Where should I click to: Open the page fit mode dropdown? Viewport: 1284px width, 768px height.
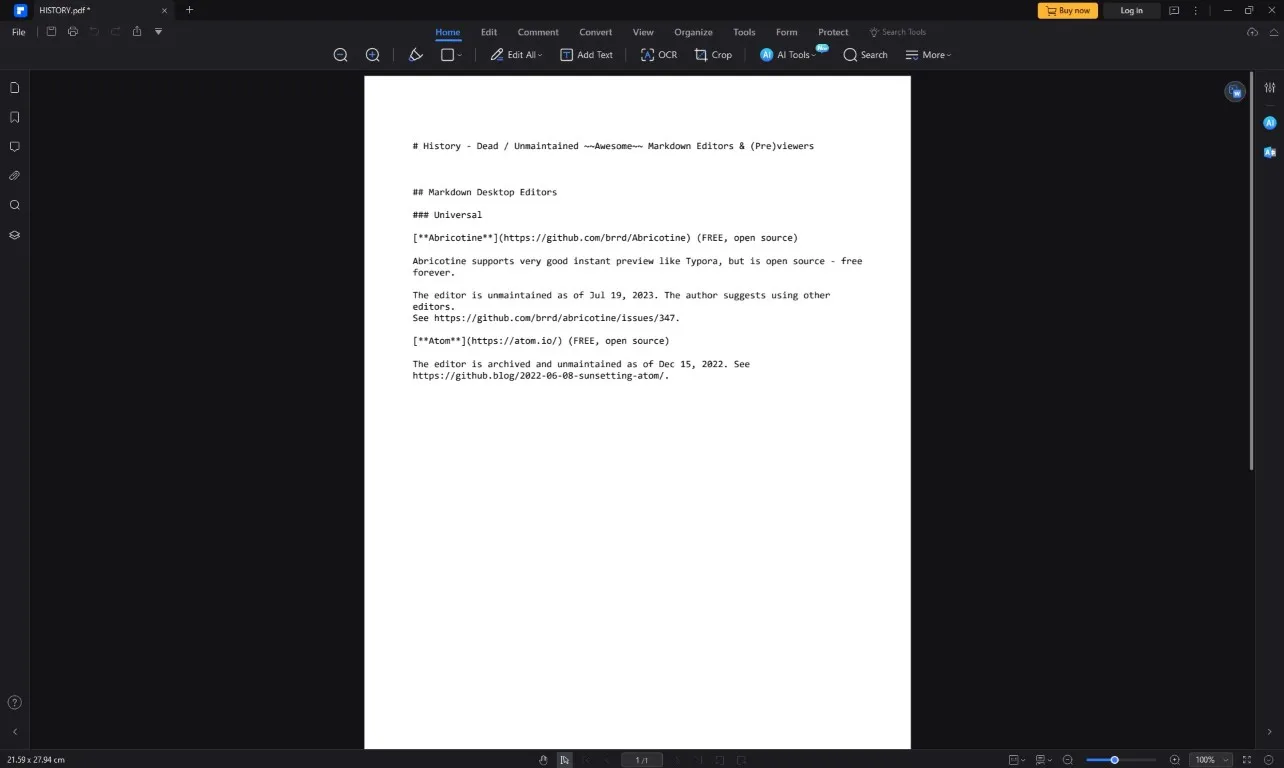click(1015, 760)
